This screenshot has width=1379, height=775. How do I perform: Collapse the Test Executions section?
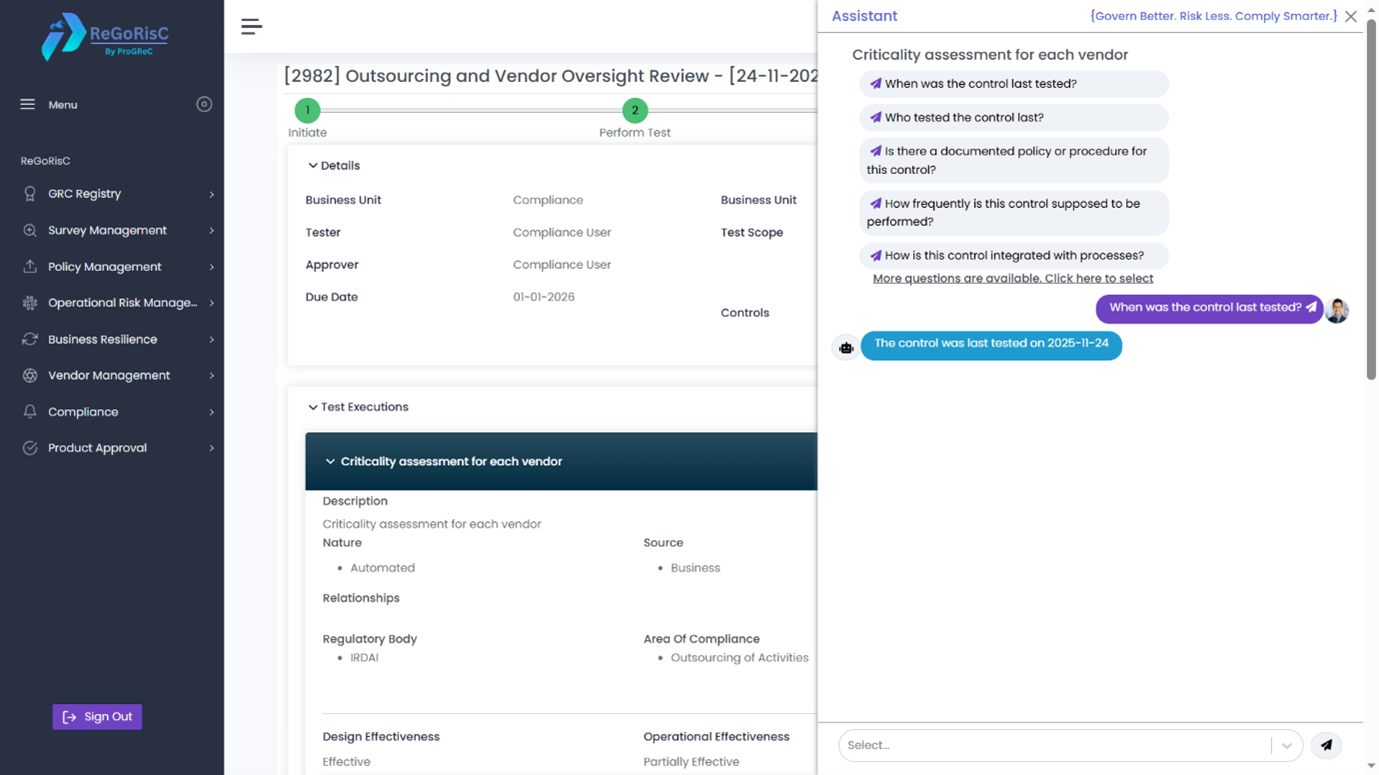(x=313, y=407)
